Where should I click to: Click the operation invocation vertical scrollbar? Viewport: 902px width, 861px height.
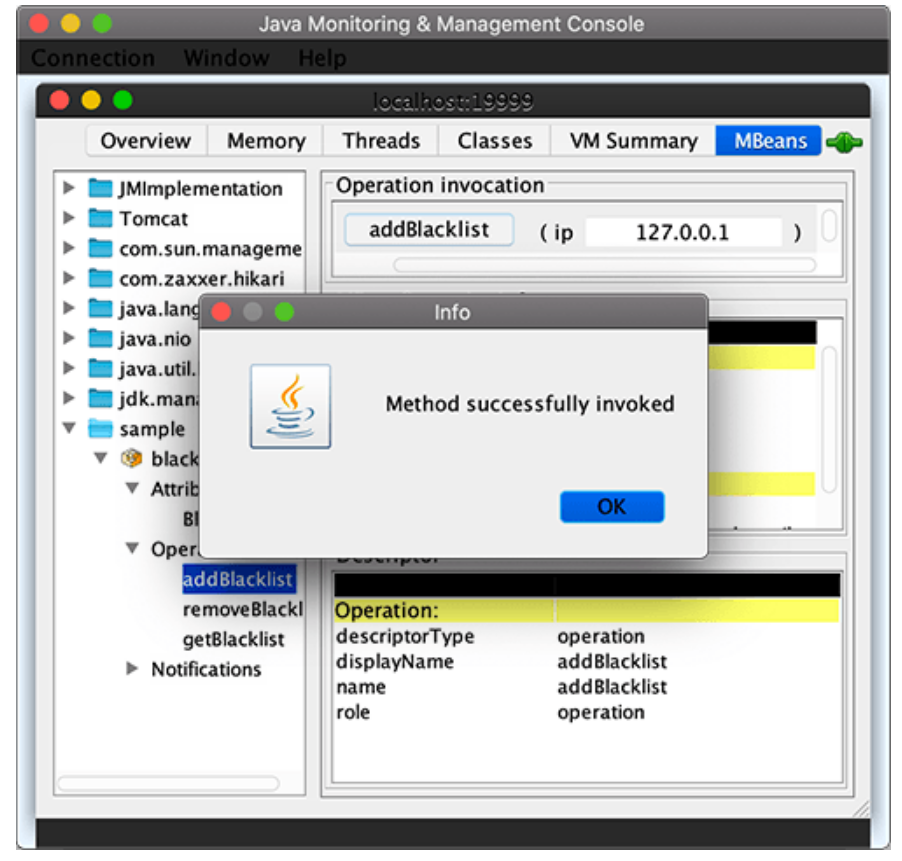(x=829, y=226)
